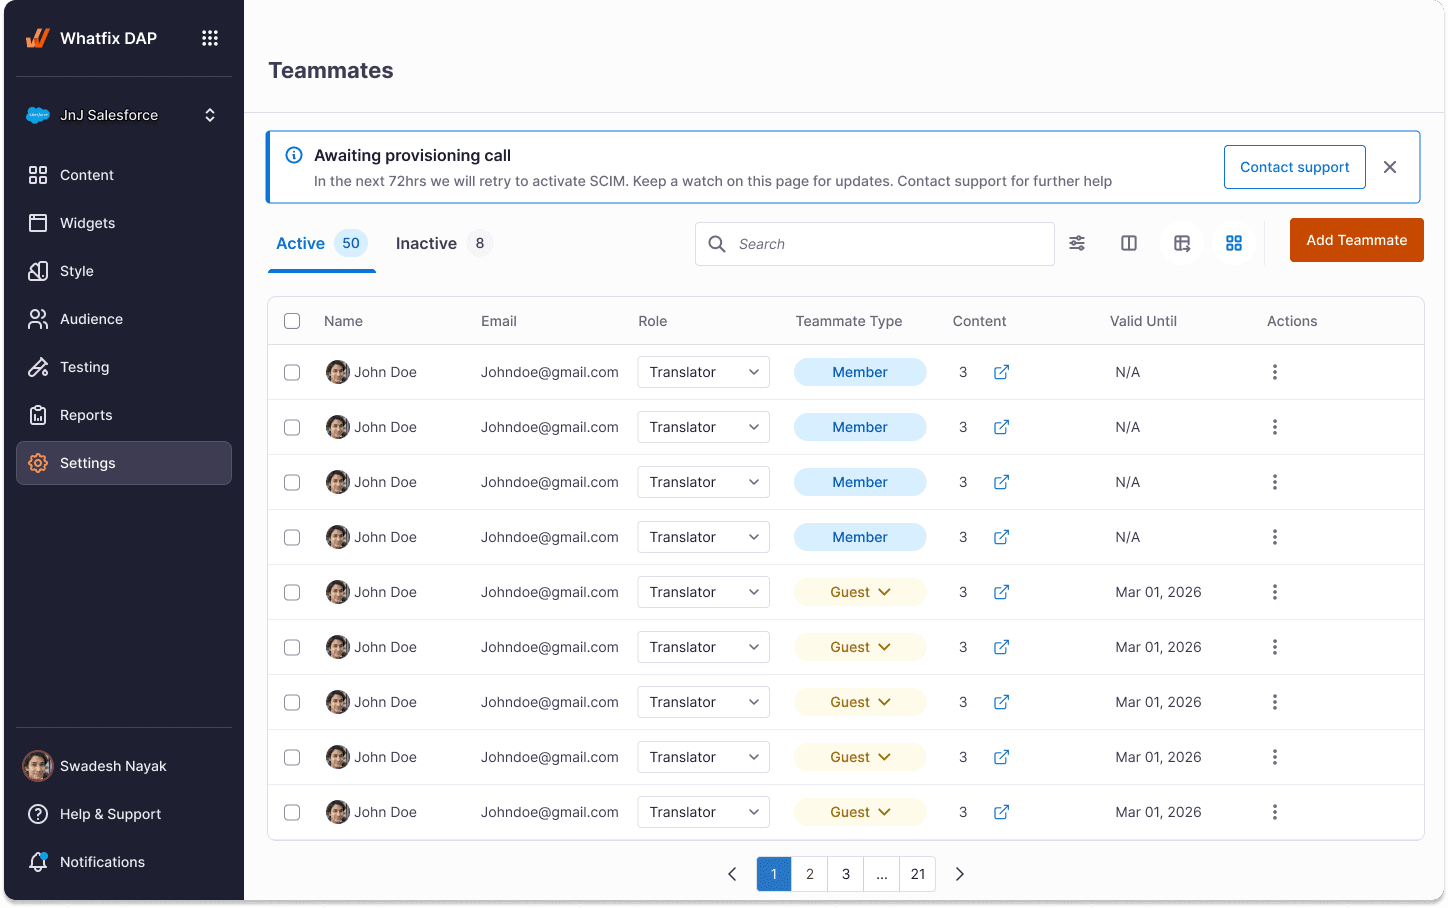Jump to page 21
Image resolution: width=1448 pixels, height=908 pixels.
click(x=918, y=874)
